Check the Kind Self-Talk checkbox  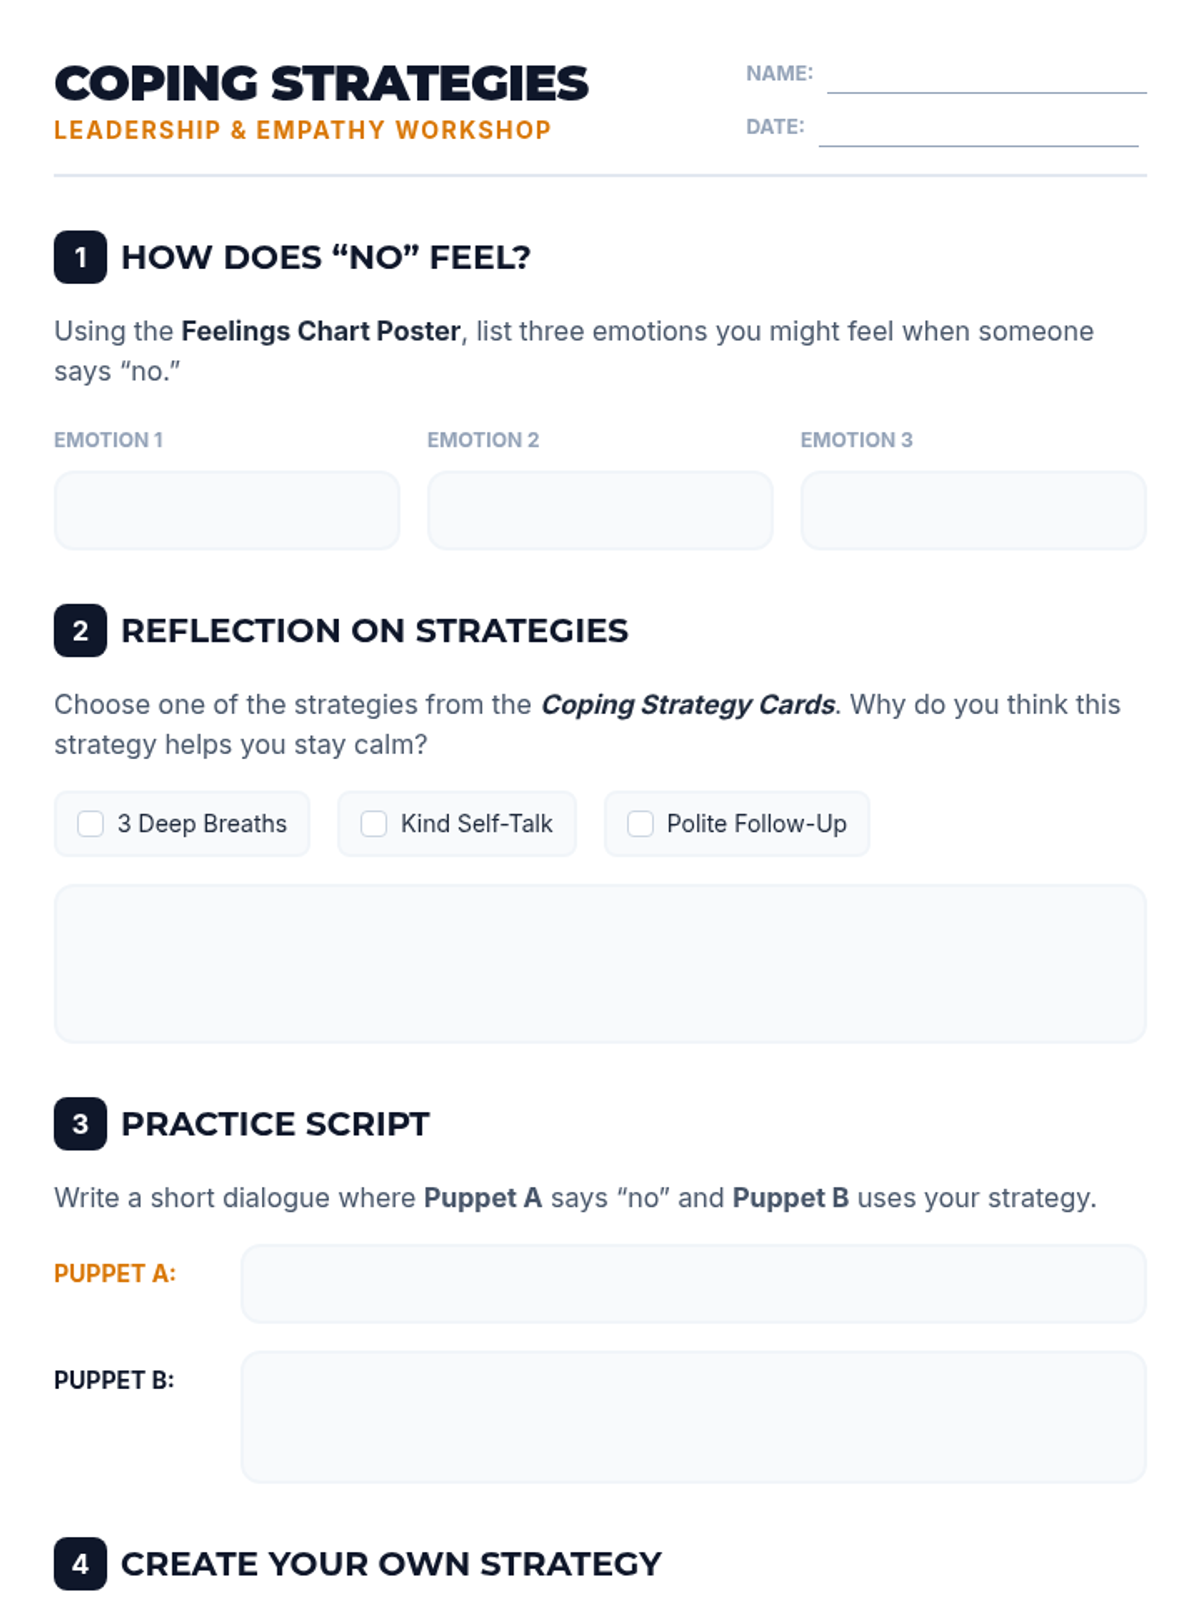pyautogui.click(x=374, y=824)
